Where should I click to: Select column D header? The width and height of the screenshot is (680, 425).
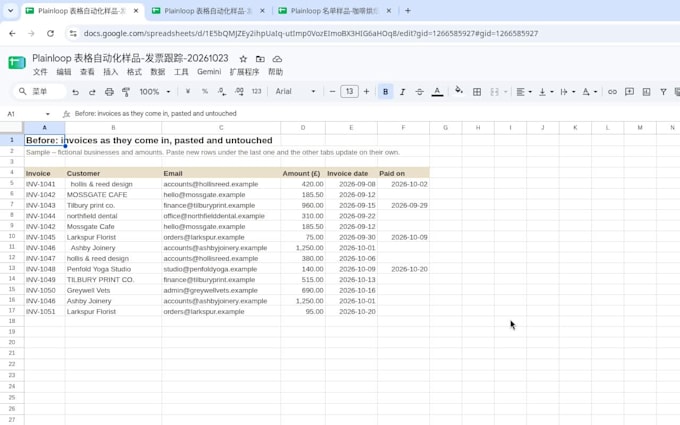(x=303, y=128)
